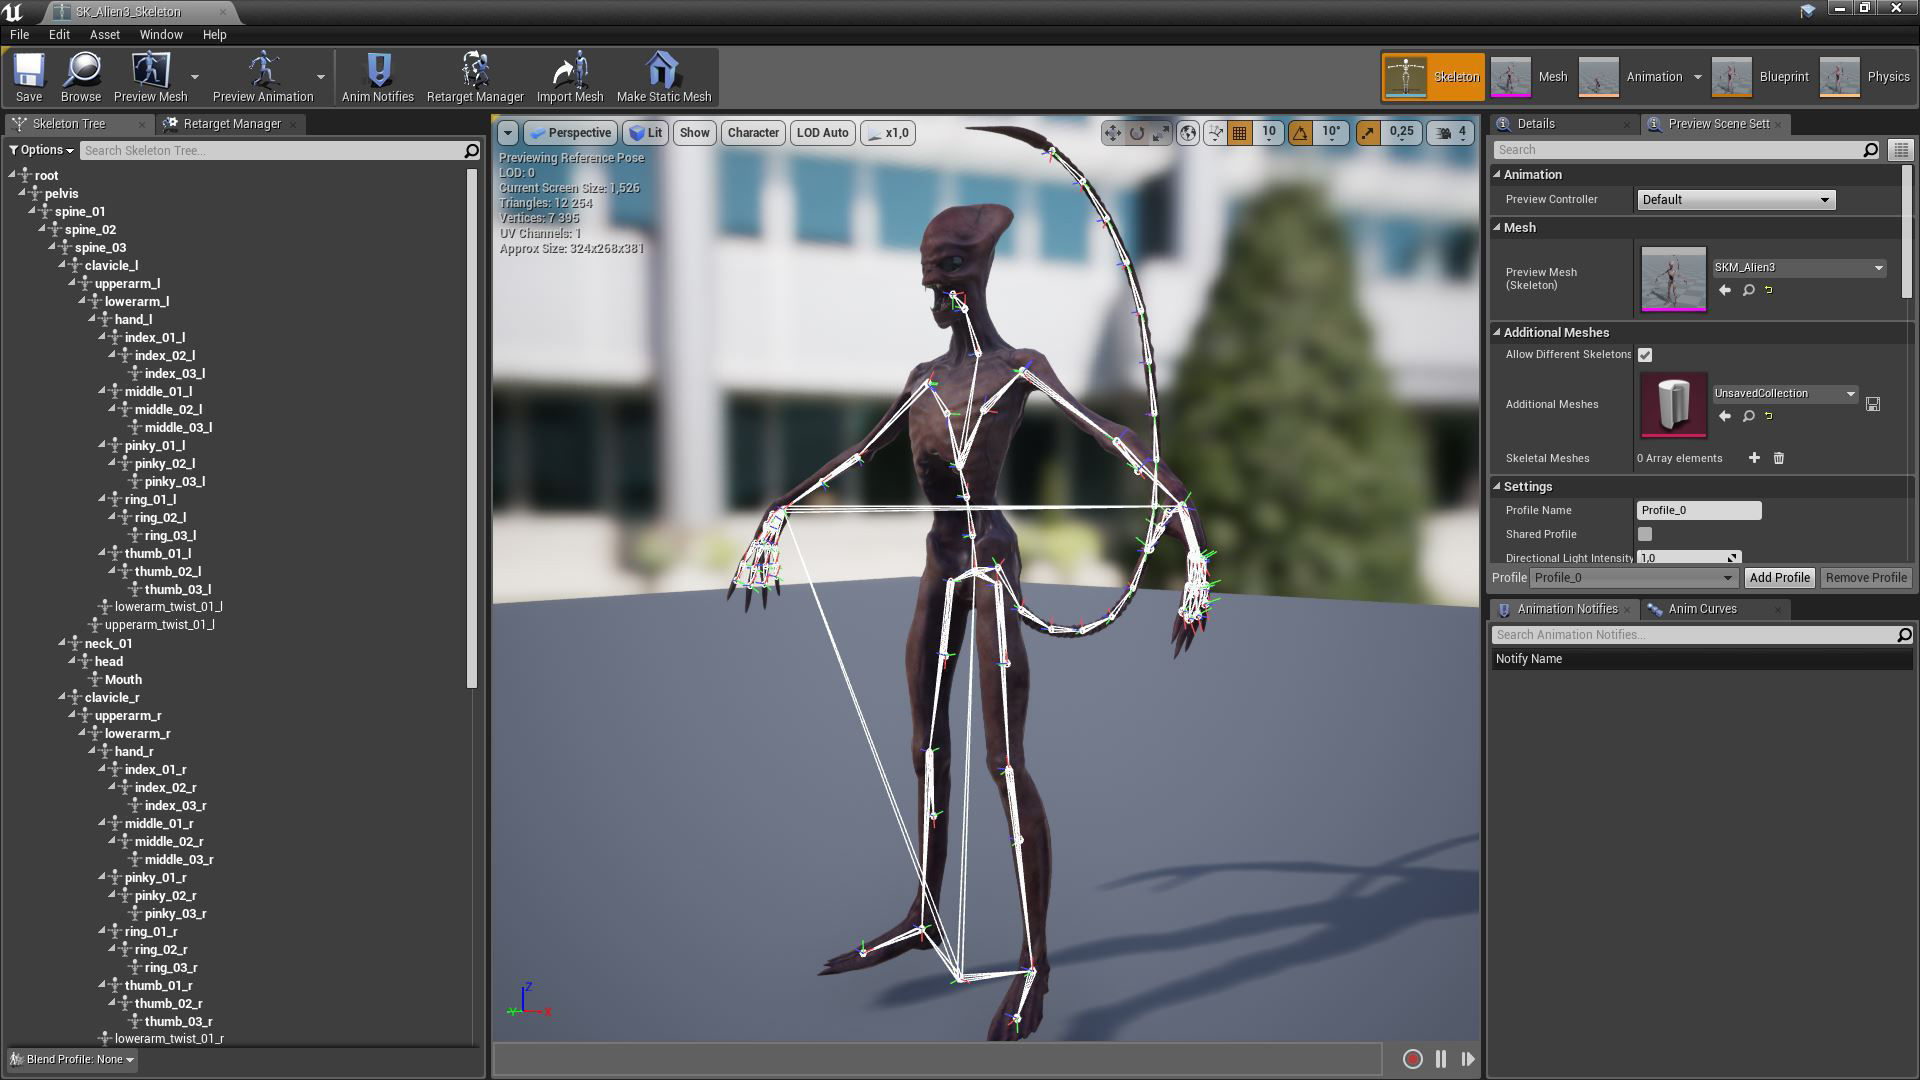Switch to the Mesh editor mode
The width and height of the screenshot is (1920, 1080).
coord(1530,77)
